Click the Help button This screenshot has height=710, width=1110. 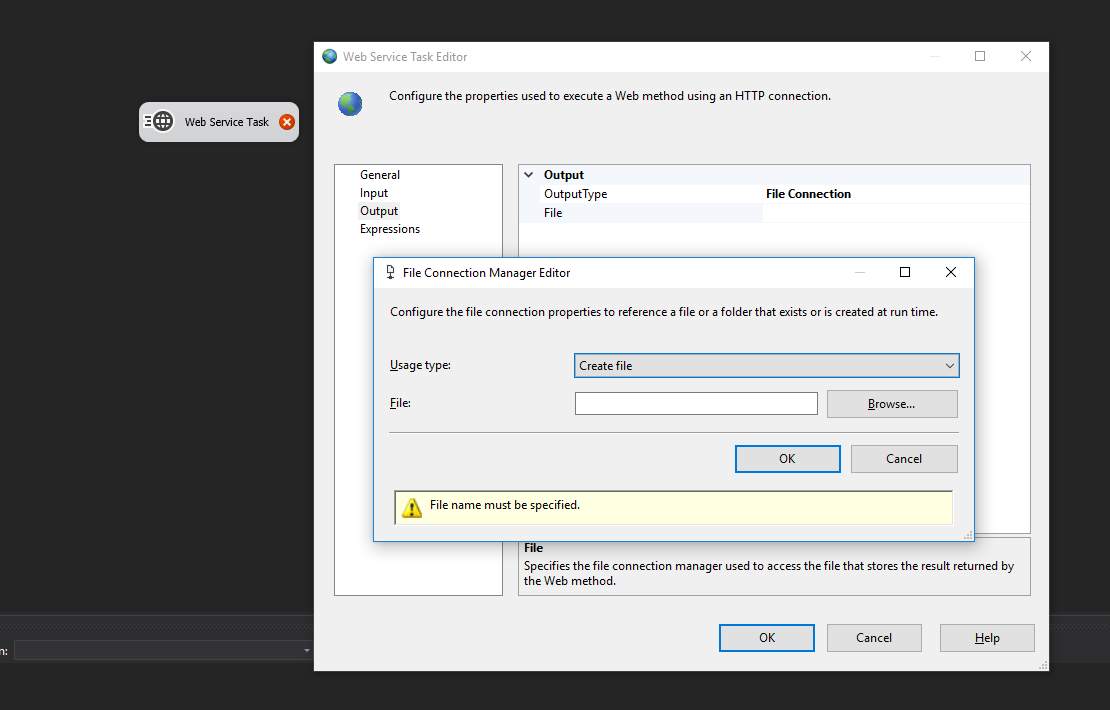[987, 638]
